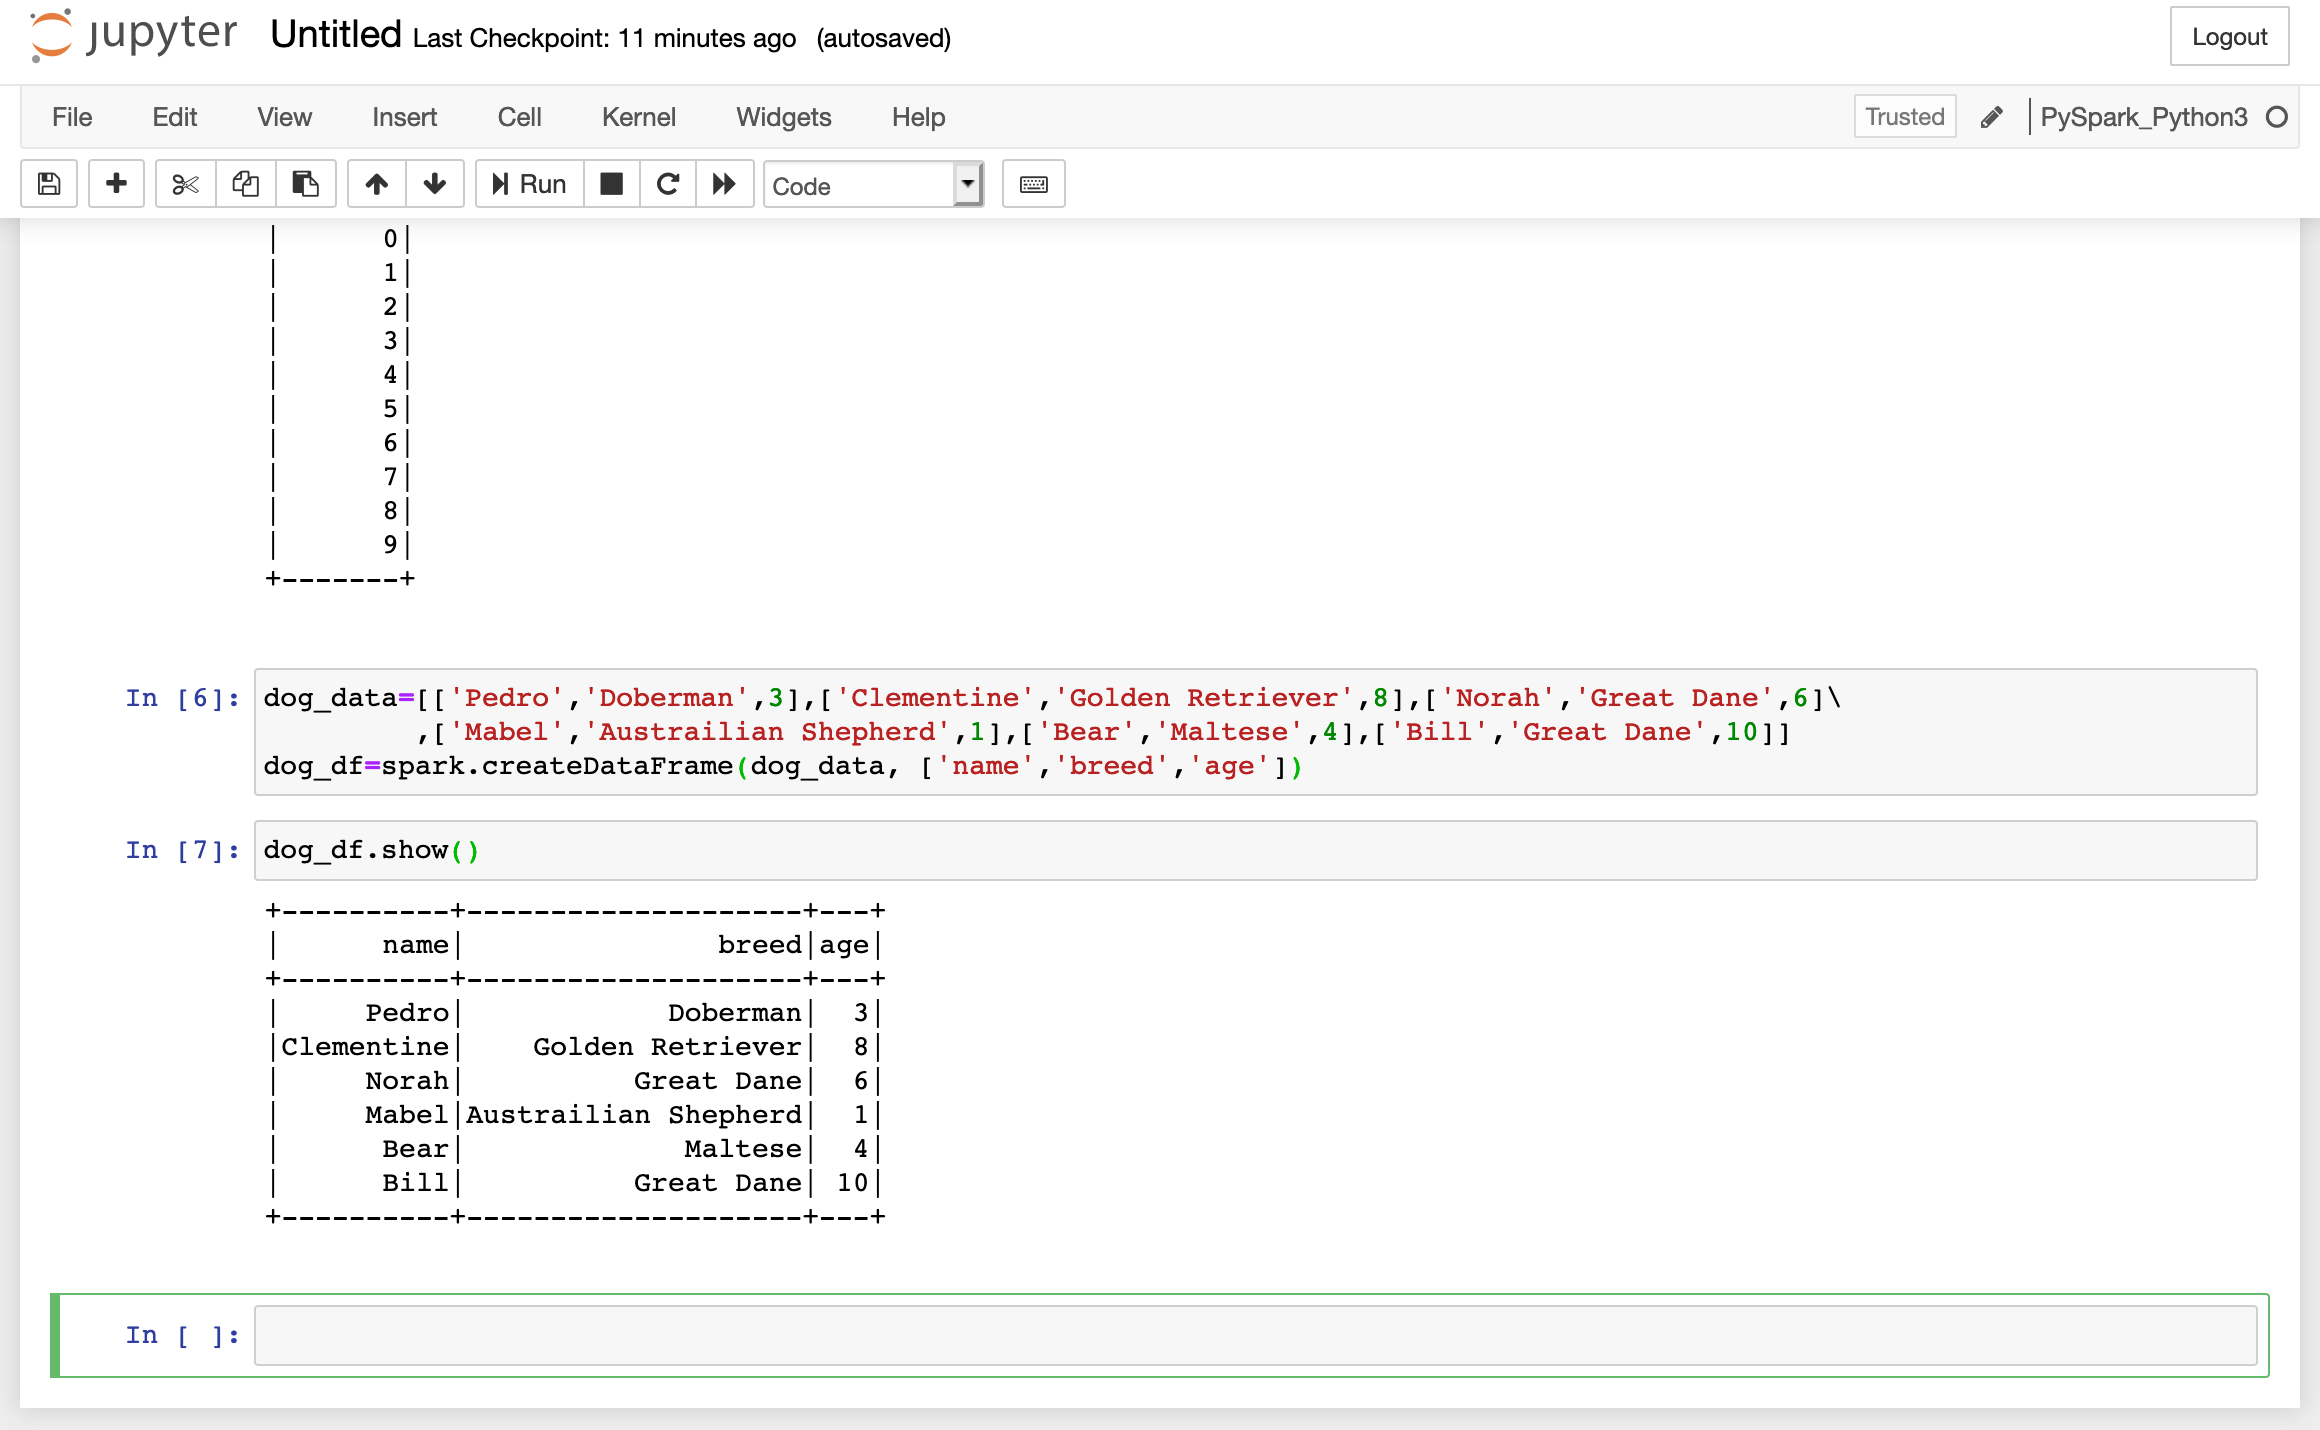Click 'Doberman' in the output table
This screenshot has width=2320, height=1430.
(x=735, y=1013)
